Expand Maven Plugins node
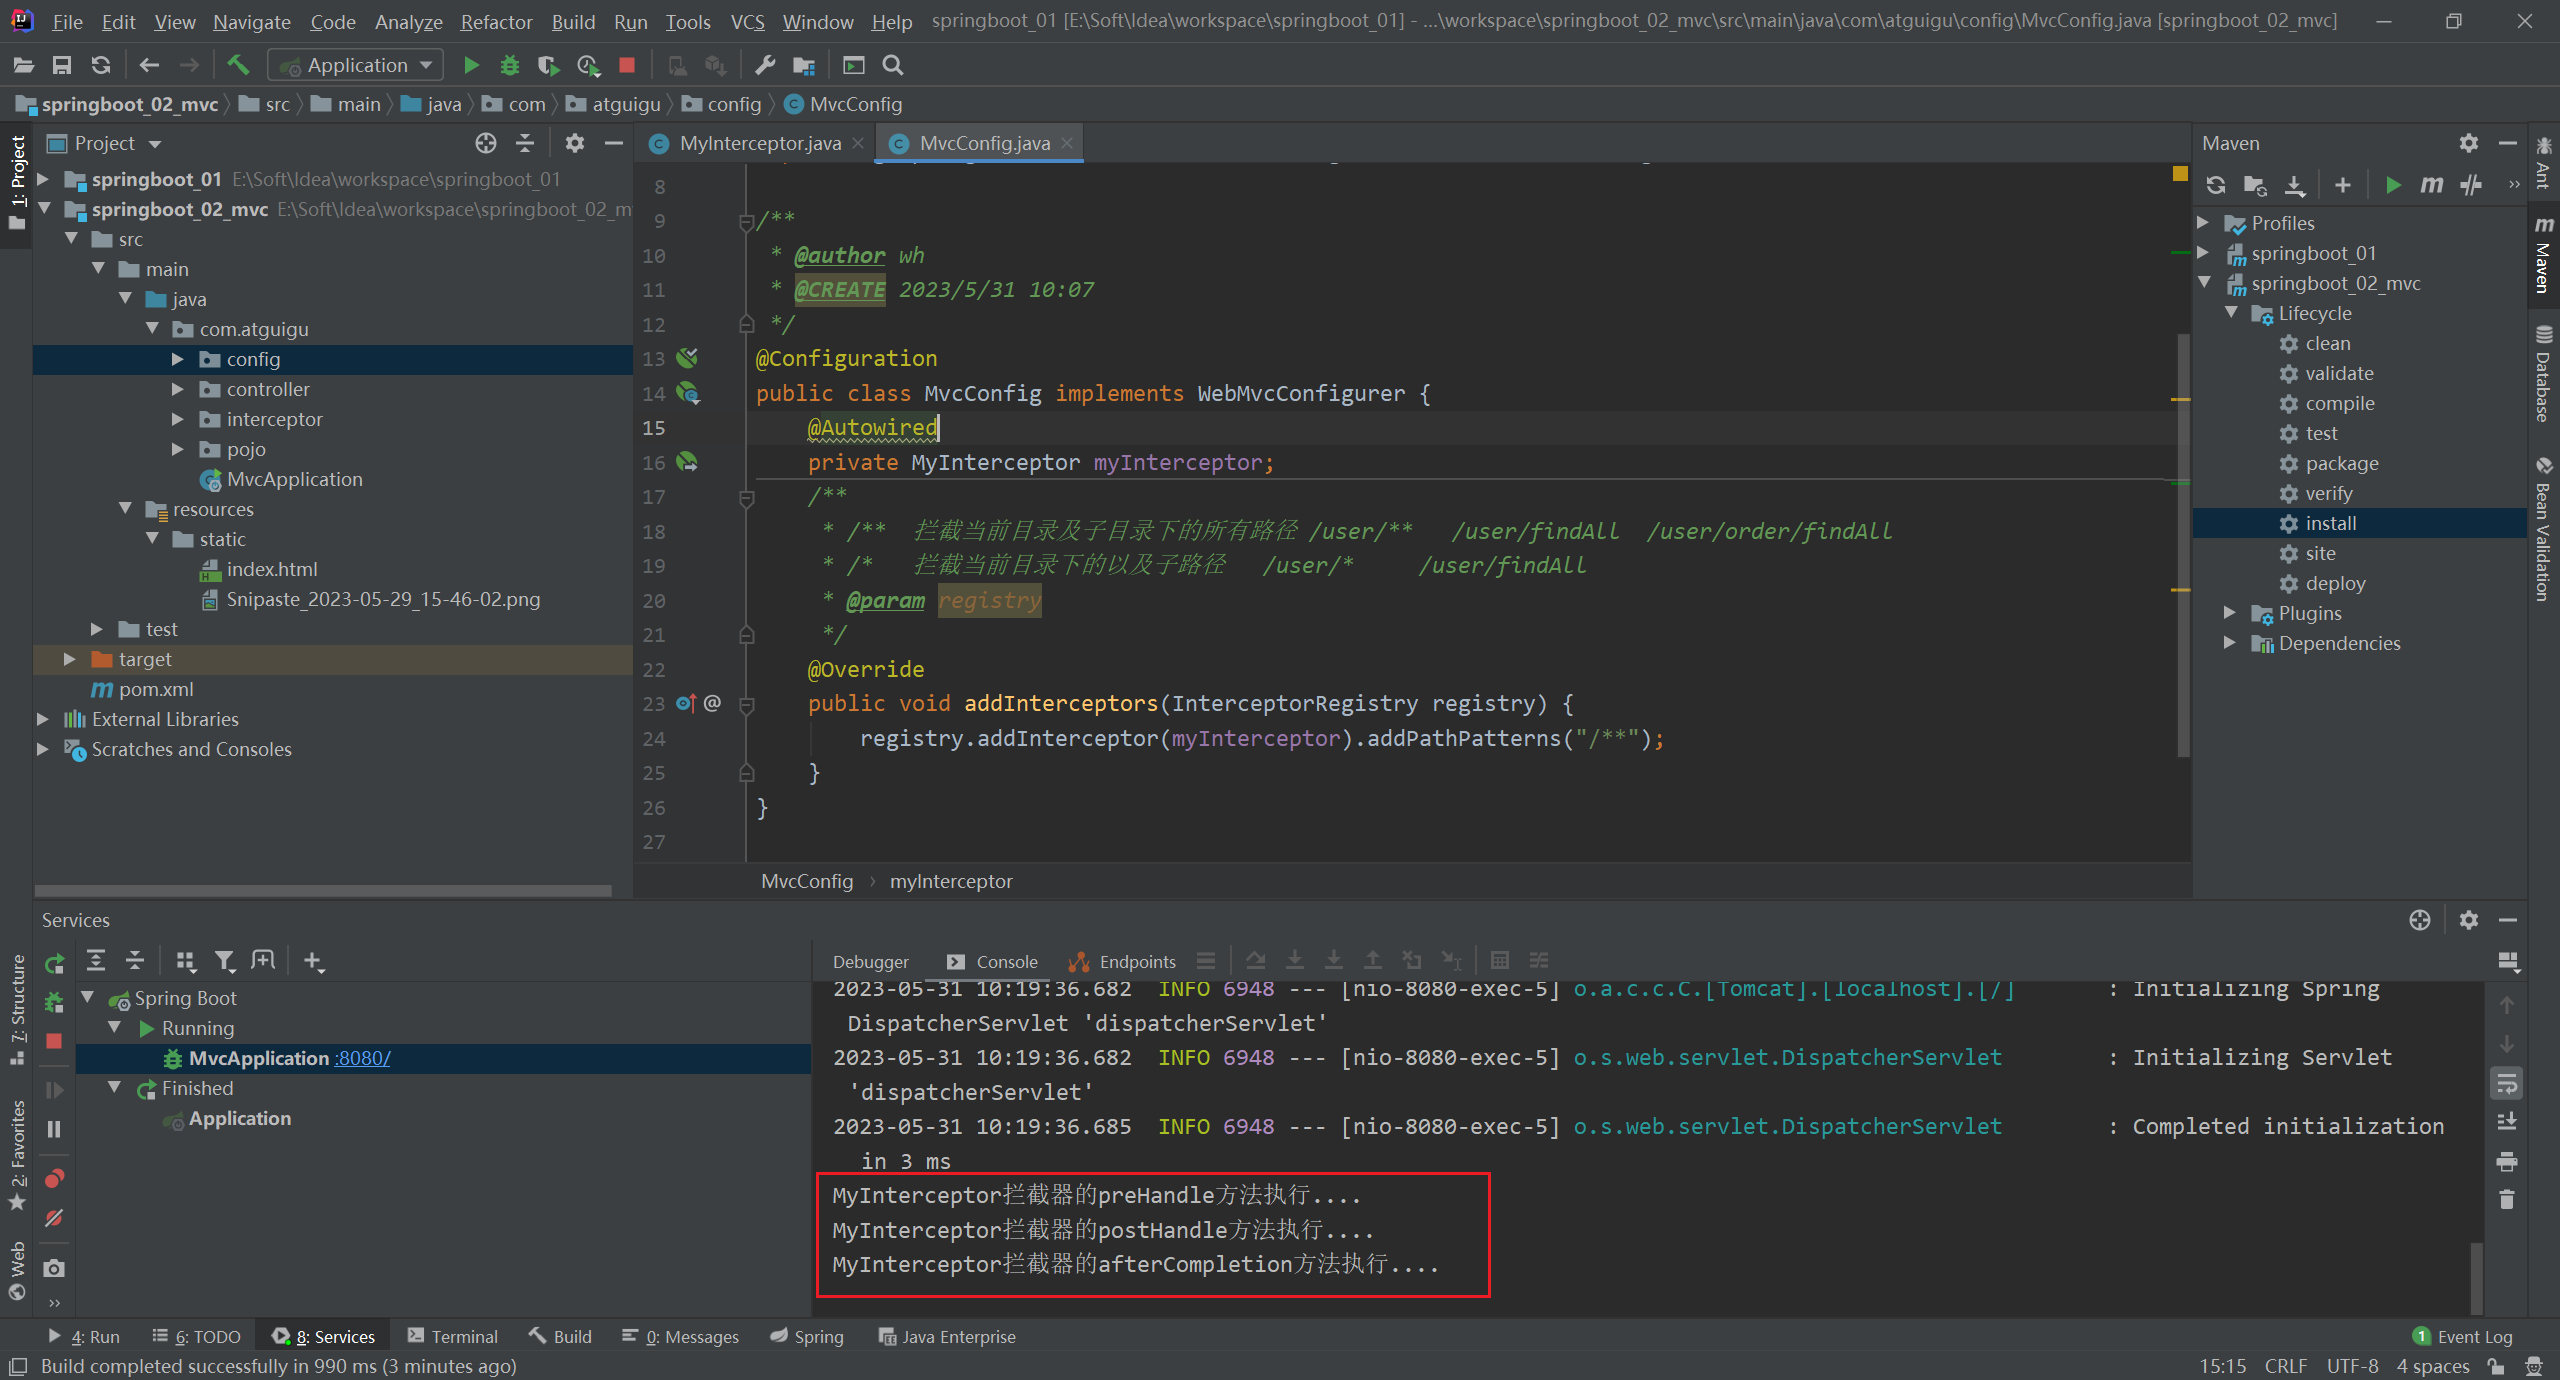The width and height of the screenshot is (2560, 1380). (x=2230, y=613)
